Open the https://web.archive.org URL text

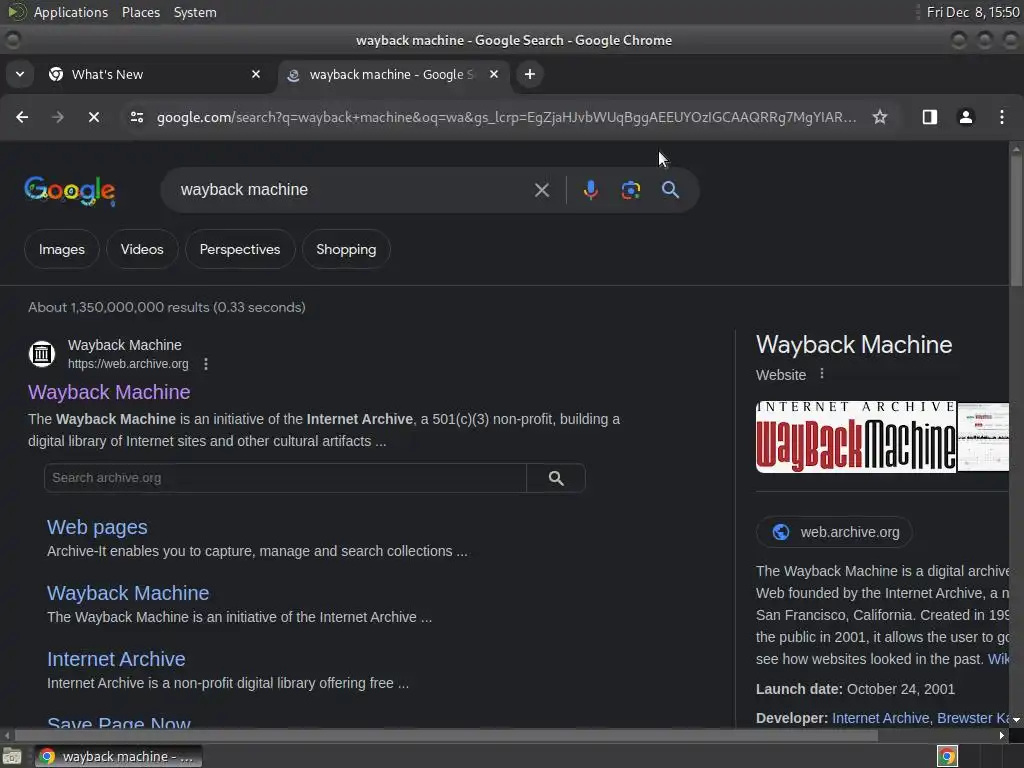tap(128, 364)
